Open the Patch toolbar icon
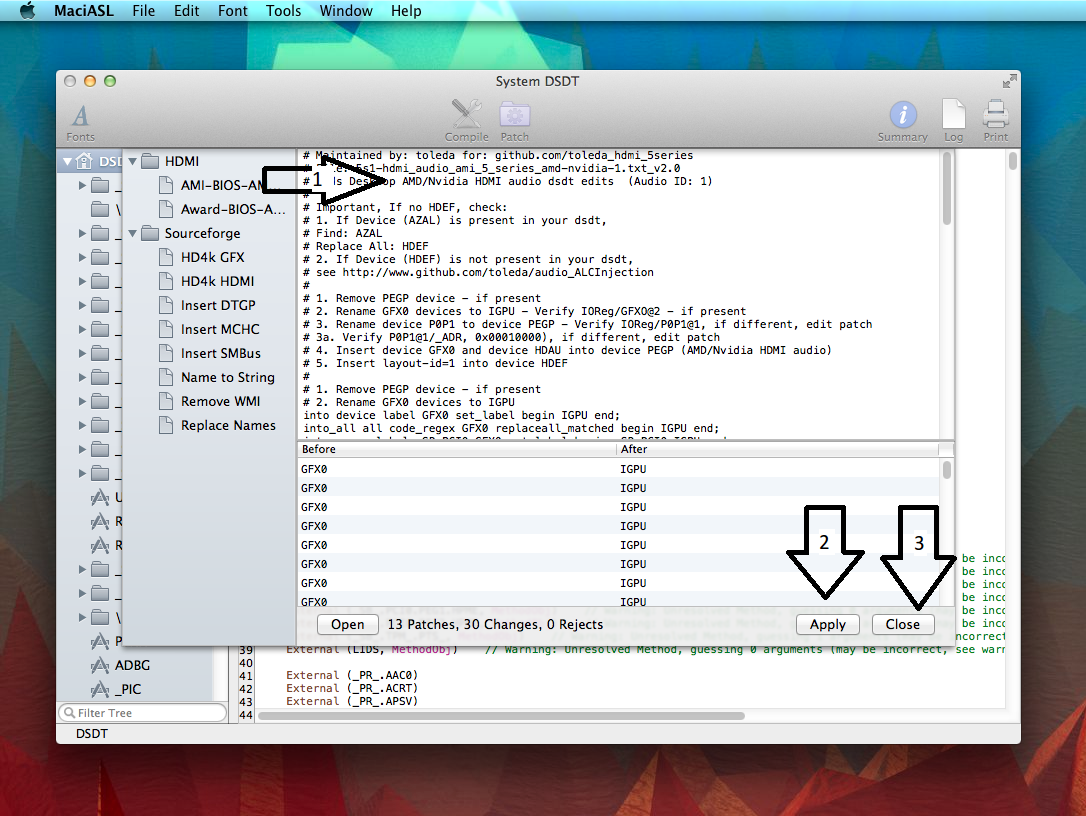This screenshot has height=816, width=1086. pos(515,114)
